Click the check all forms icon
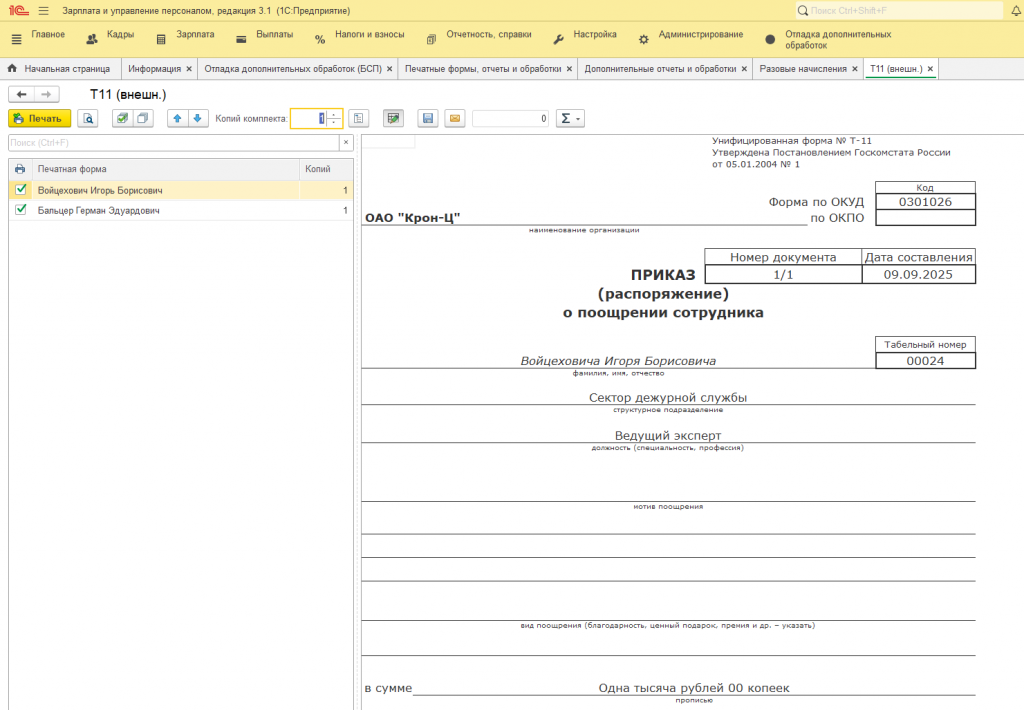Screen dimensions: 1024x710 [122, 118]
